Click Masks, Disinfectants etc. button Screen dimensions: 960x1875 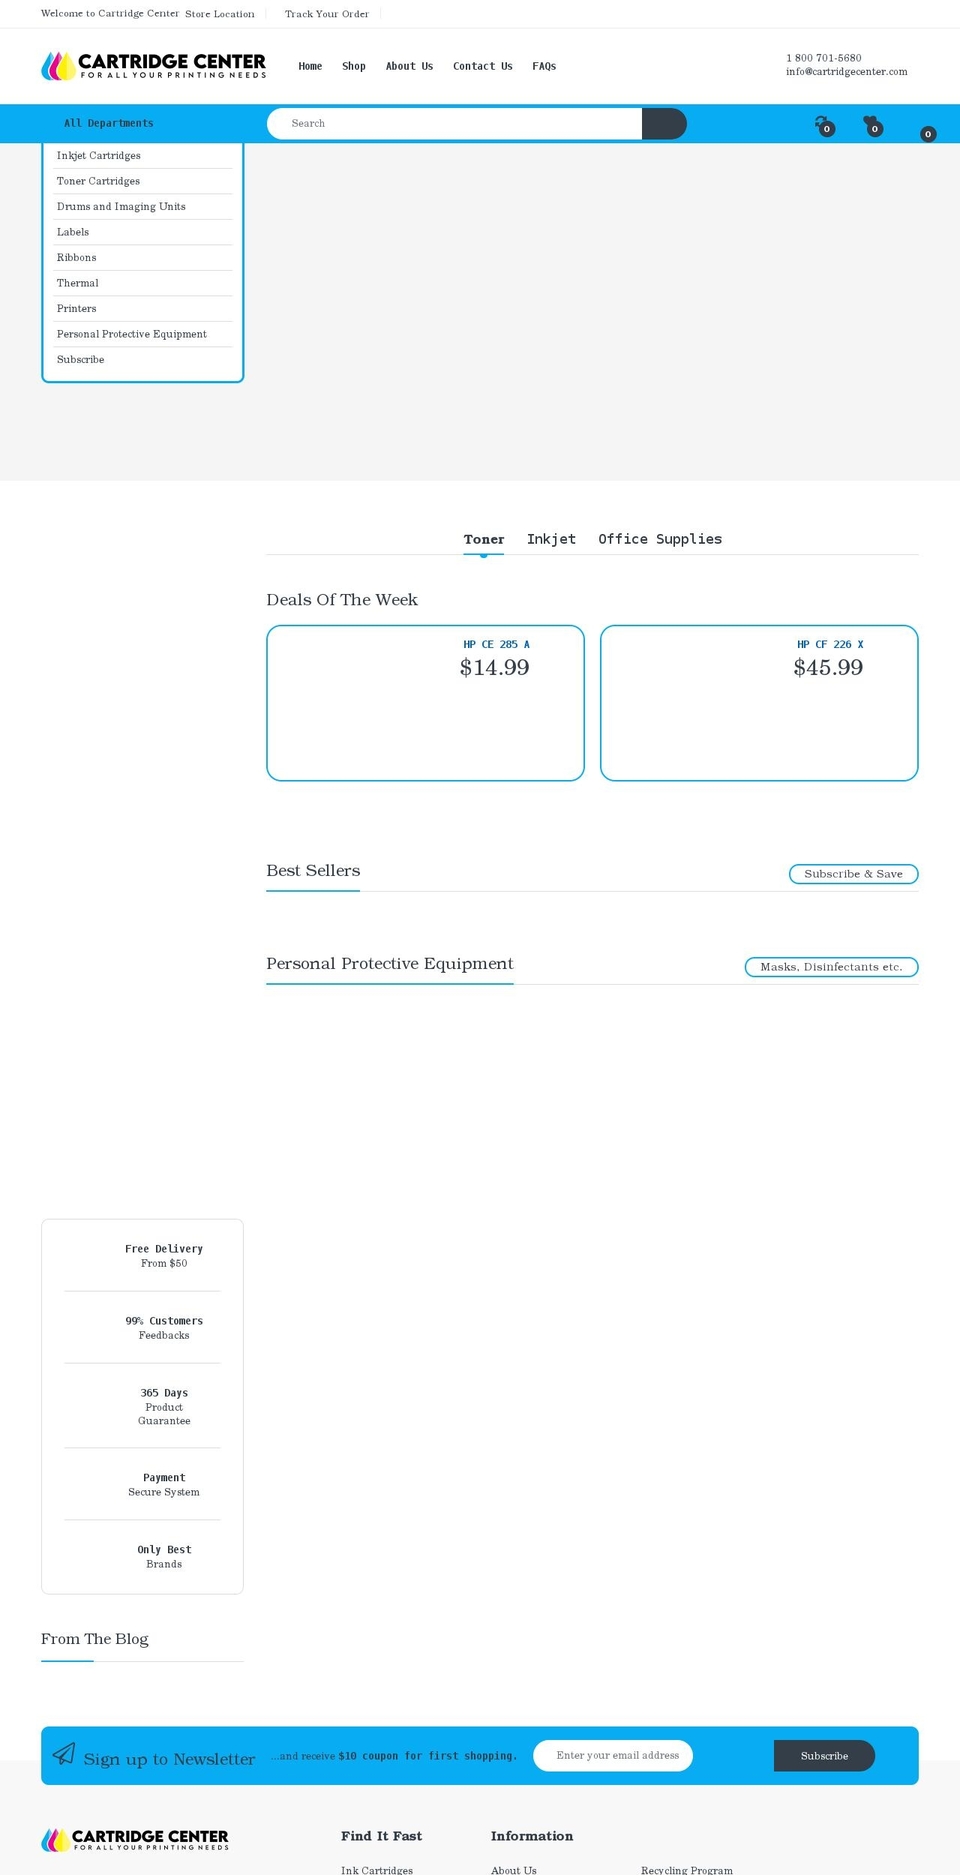[x=832, y=967]
